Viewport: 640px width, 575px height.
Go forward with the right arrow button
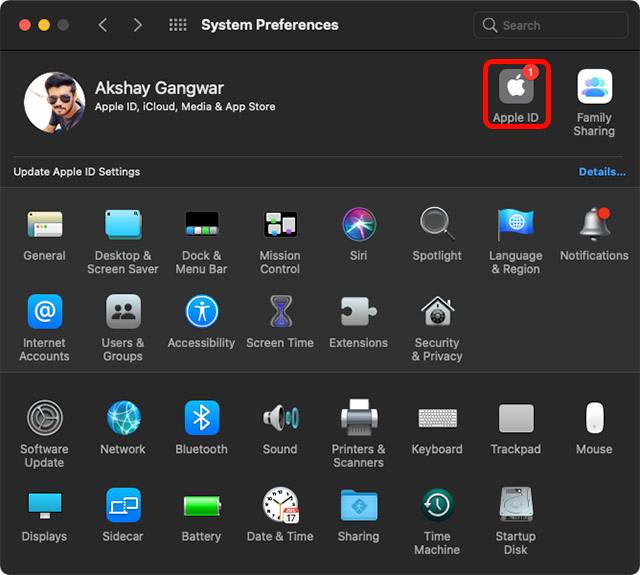138,25
